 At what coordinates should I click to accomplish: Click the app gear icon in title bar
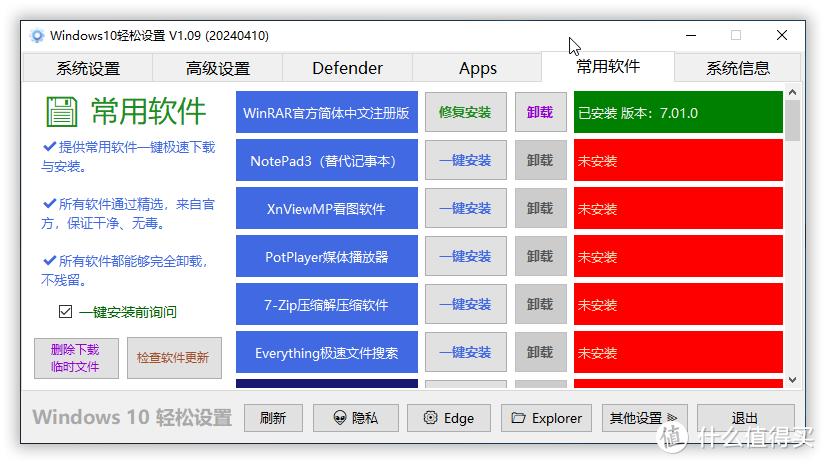(x=37, y=36)
